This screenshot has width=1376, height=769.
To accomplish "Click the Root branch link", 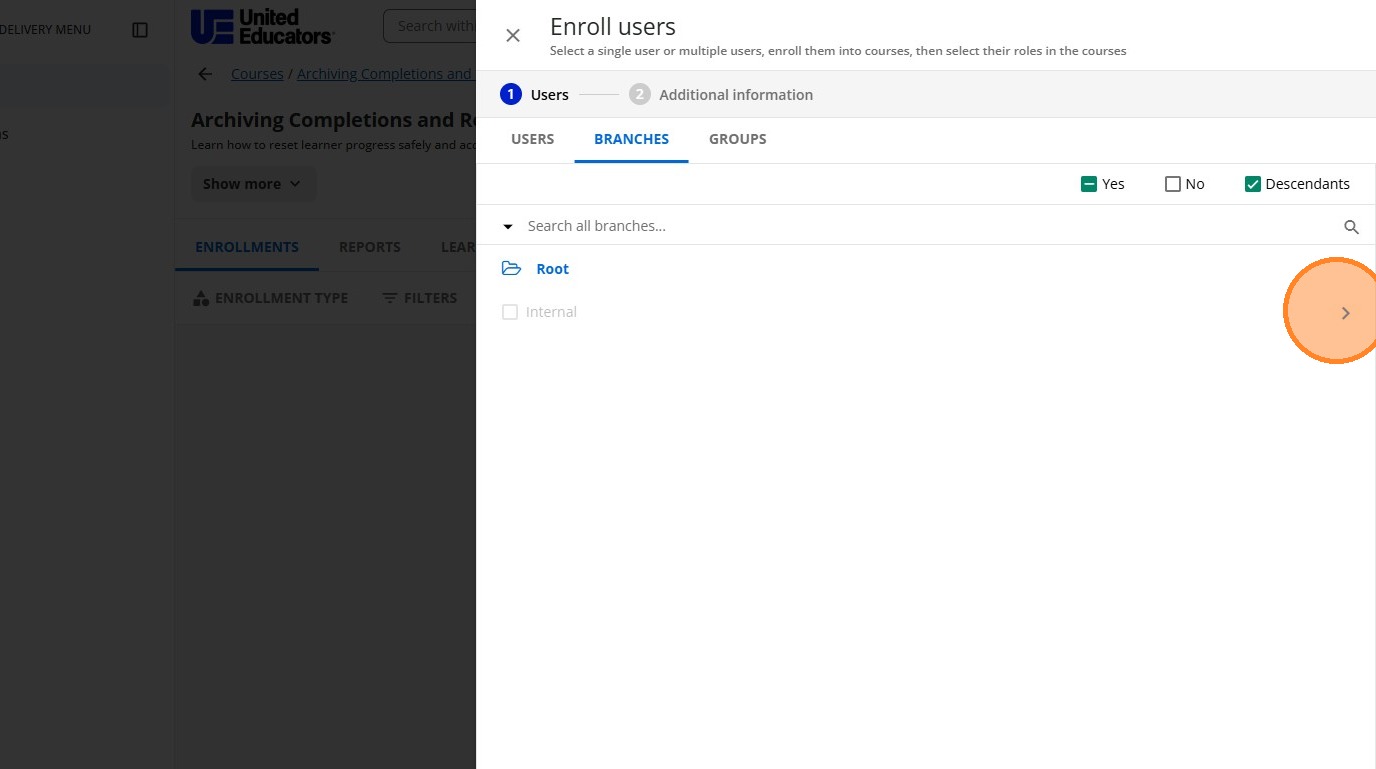I will [552, 269].
